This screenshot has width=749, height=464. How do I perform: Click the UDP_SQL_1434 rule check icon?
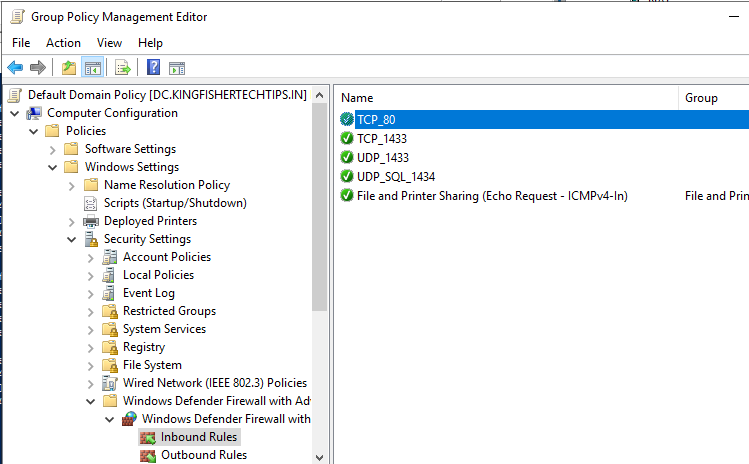tap(347, 176)
